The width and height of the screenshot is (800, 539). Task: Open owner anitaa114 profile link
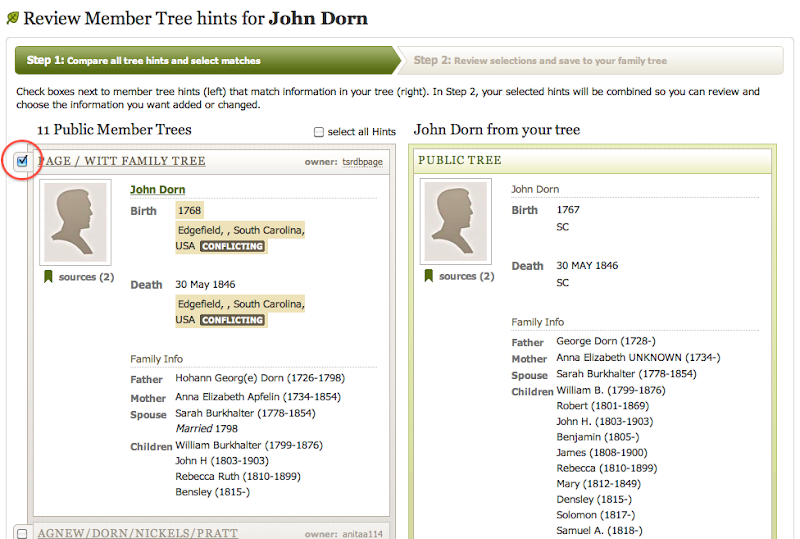click(362, 534)
